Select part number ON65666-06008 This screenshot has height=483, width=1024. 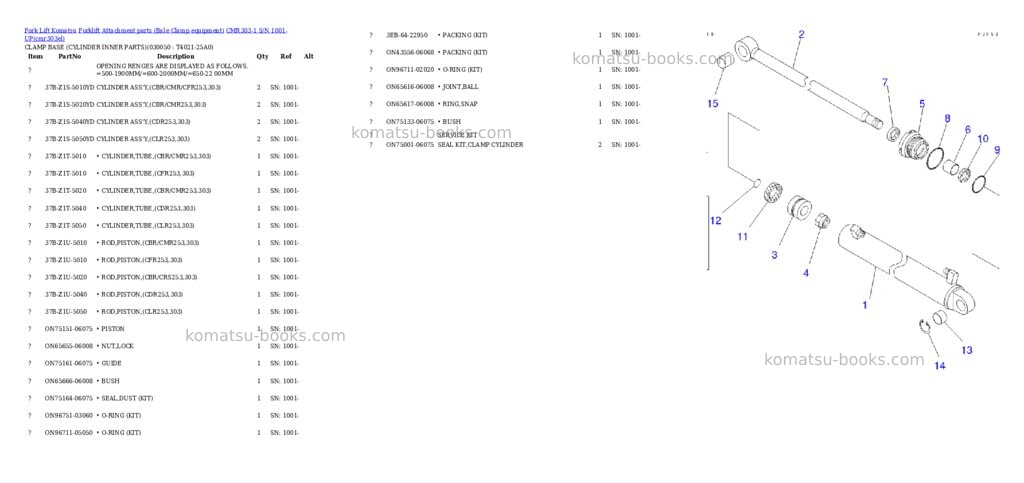point(69,381)
